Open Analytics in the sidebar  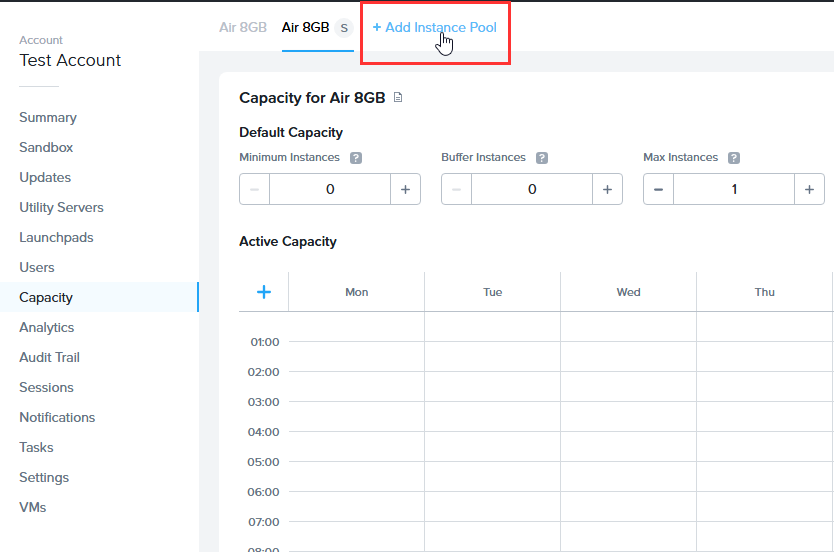coord(46,328)
